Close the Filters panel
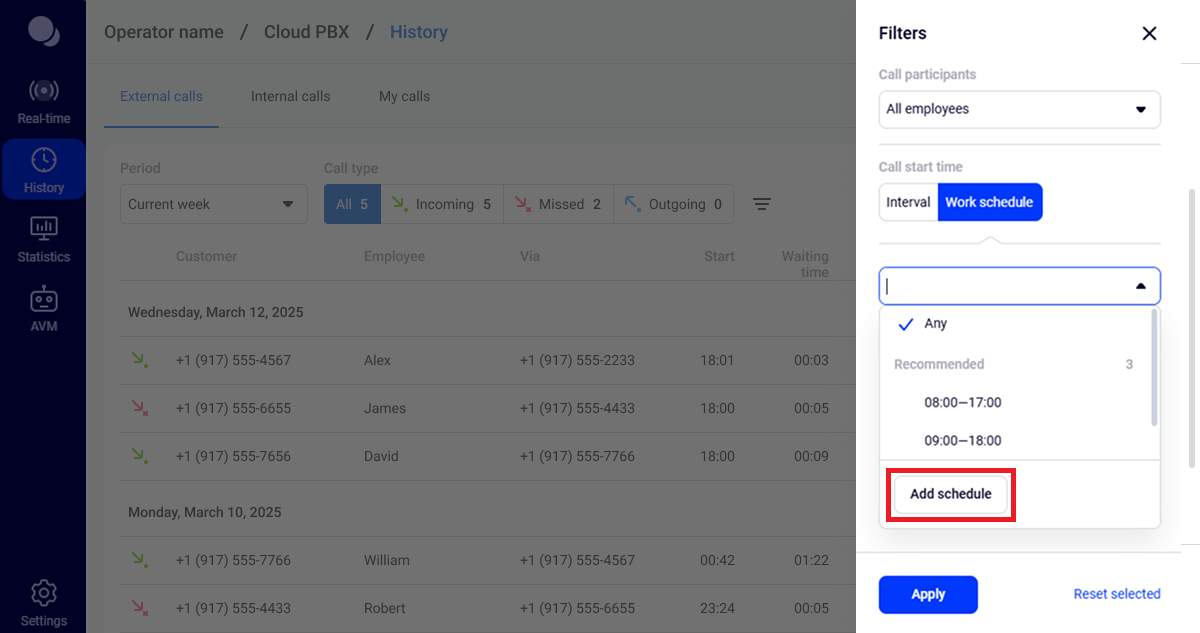This screenshot has height=633, width=1200. (1149, 33)
